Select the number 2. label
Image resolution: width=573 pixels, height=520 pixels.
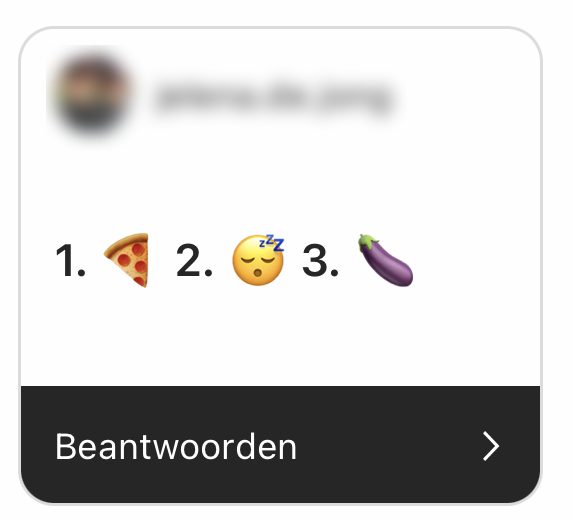pyautogui.click(x=194, y=261)
